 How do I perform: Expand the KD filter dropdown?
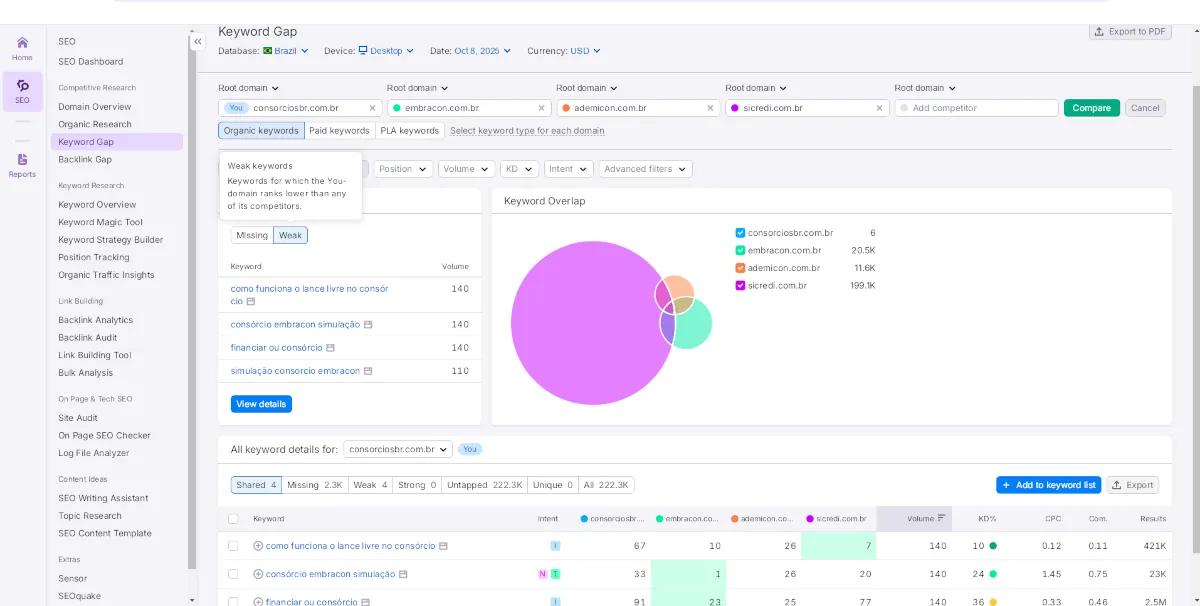coord(521,169)
